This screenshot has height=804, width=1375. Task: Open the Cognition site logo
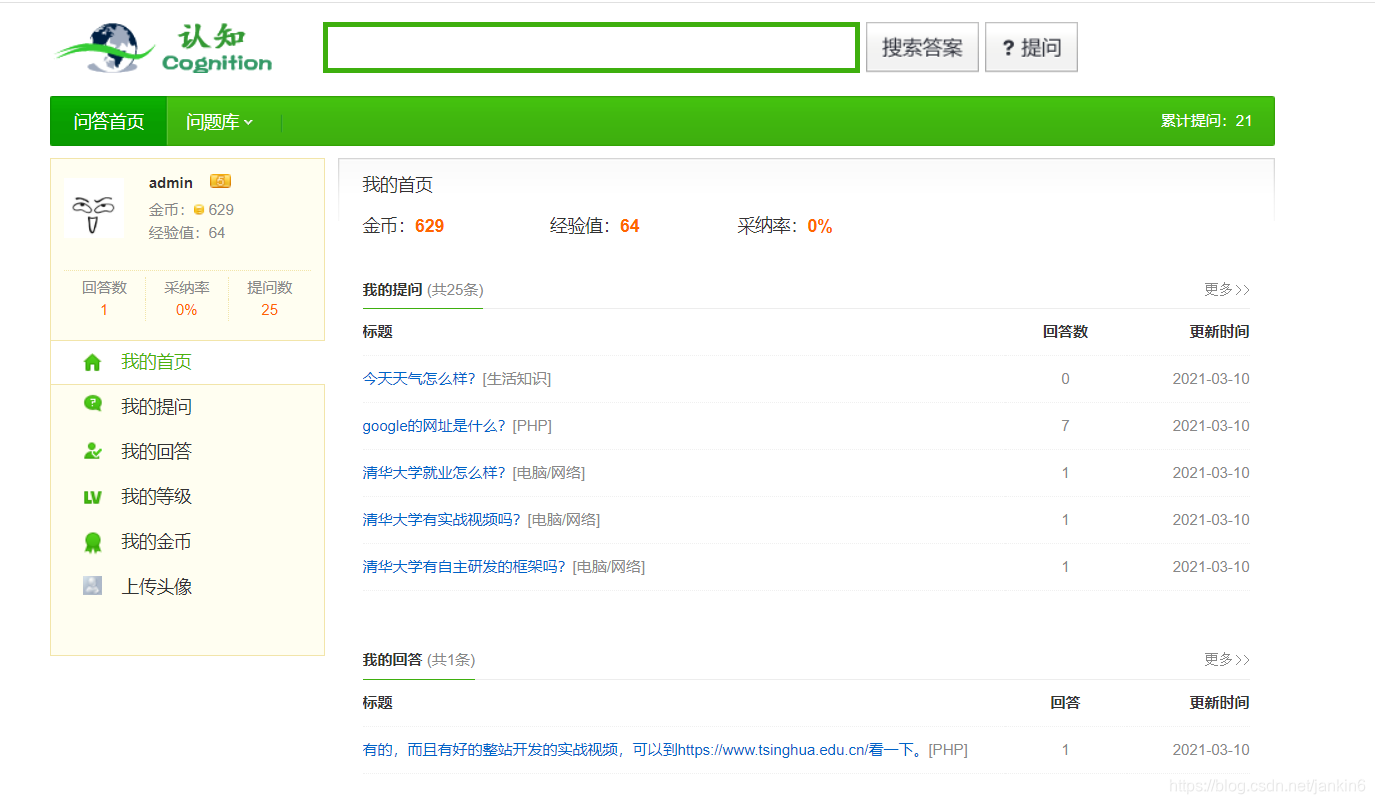[x=162, y=46]
